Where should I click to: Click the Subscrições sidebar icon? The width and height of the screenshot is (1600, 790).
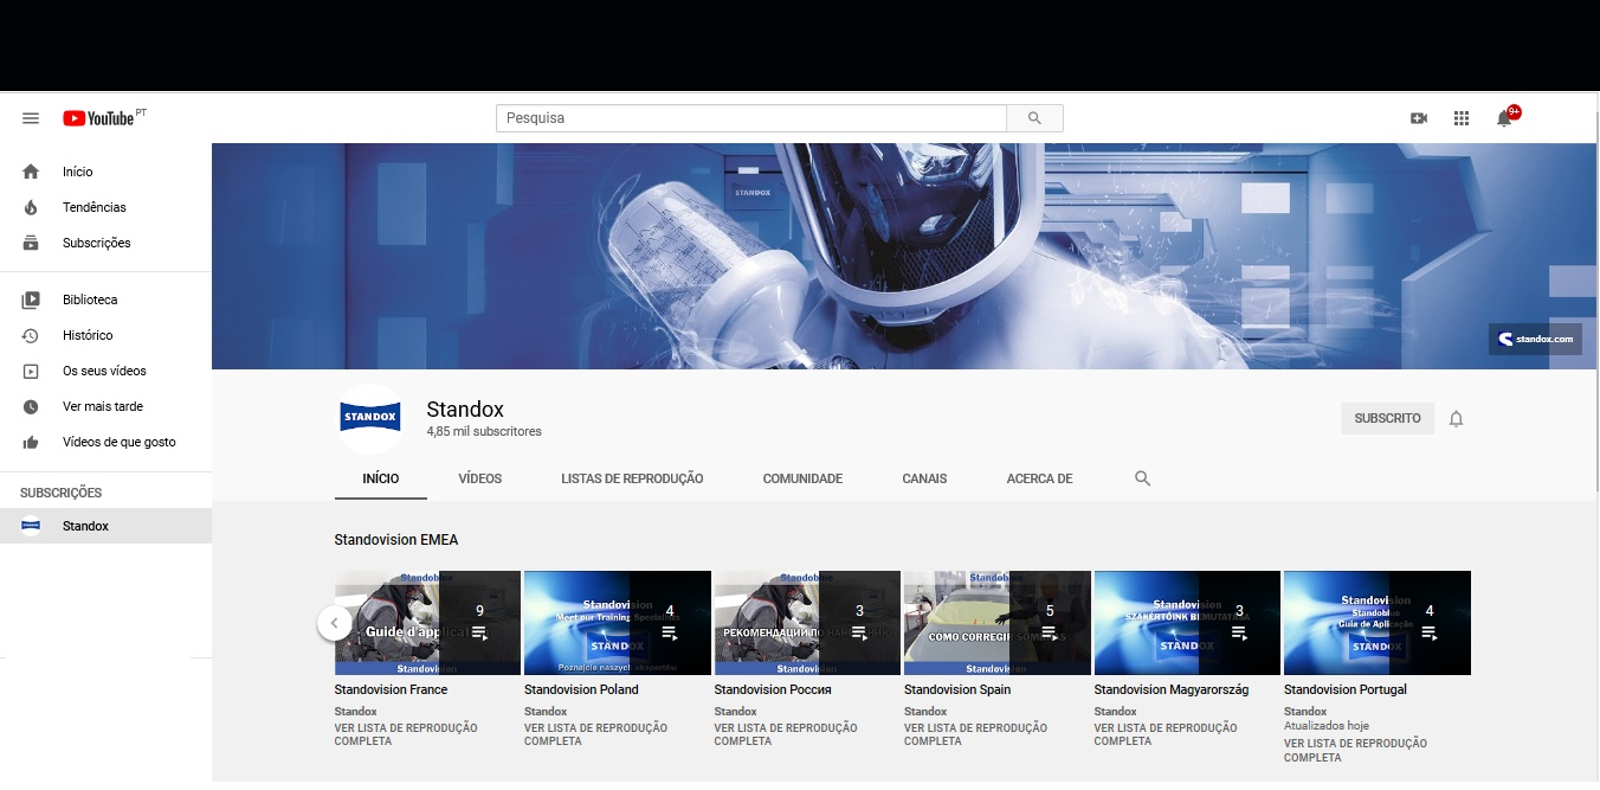31,243
